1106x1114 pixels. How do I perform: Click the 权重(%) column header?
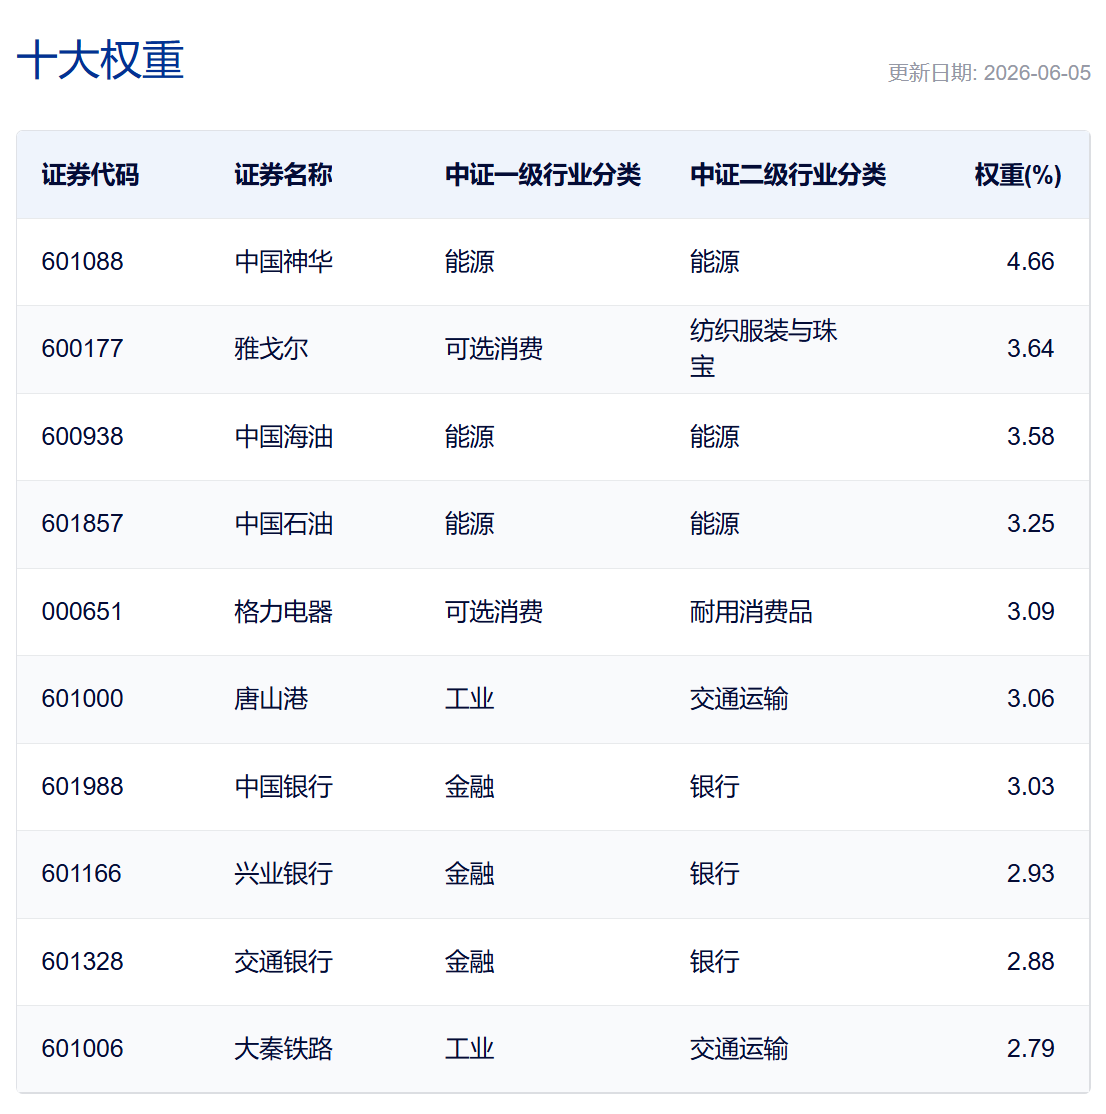coord(1018,175)
